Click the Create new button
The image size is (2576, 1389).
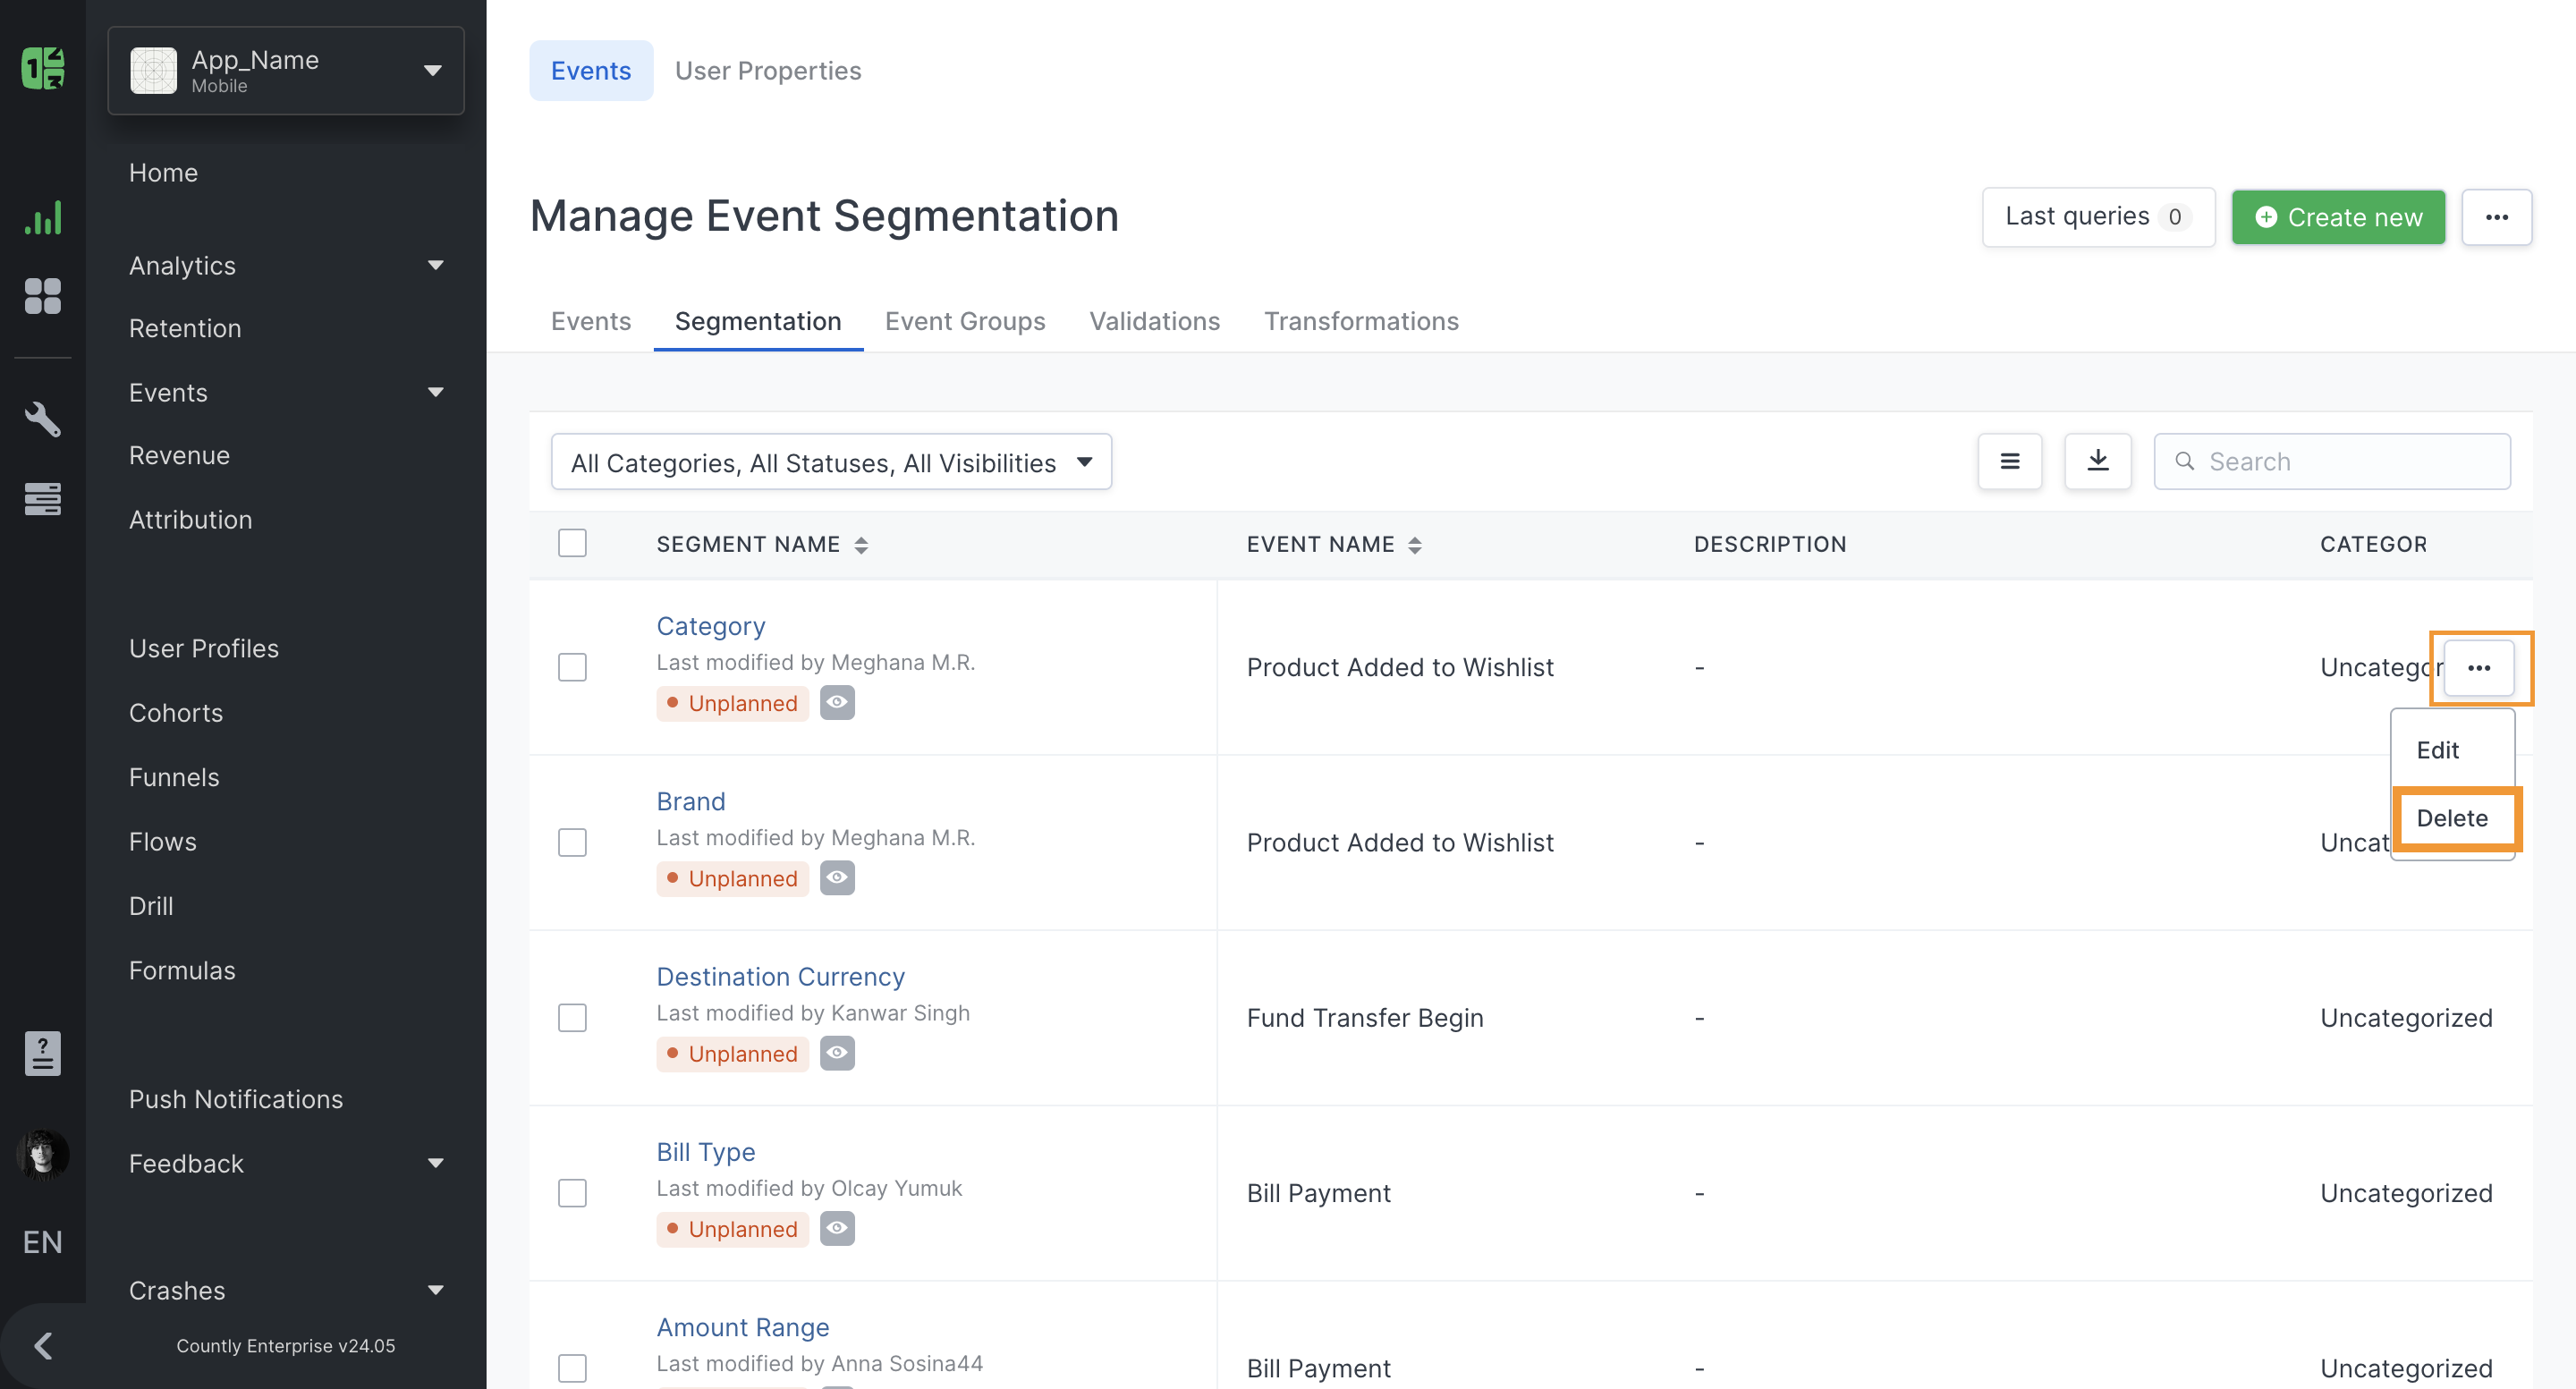[2338, 217]
